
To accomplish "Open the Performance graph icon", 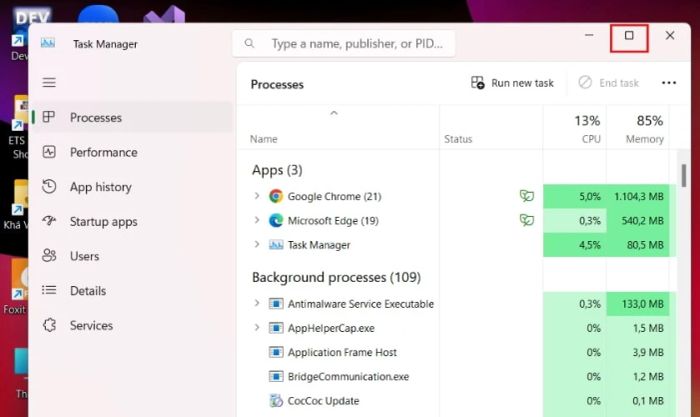I will (49, 152).
